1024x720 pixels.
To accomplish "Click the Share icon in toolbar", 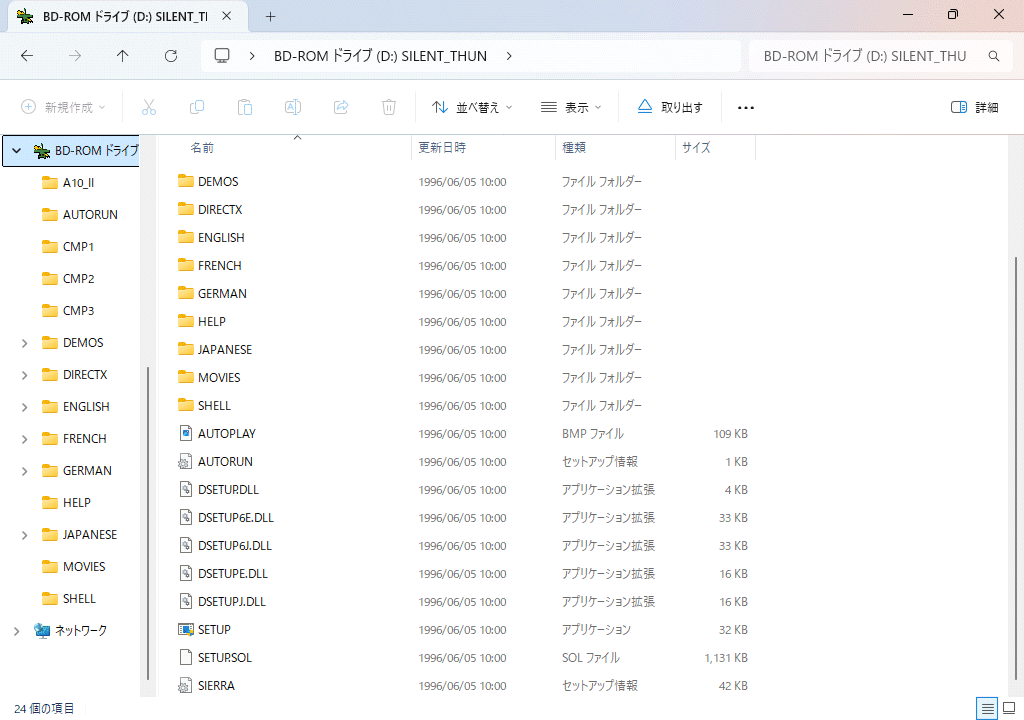I will tap(341, 107).
